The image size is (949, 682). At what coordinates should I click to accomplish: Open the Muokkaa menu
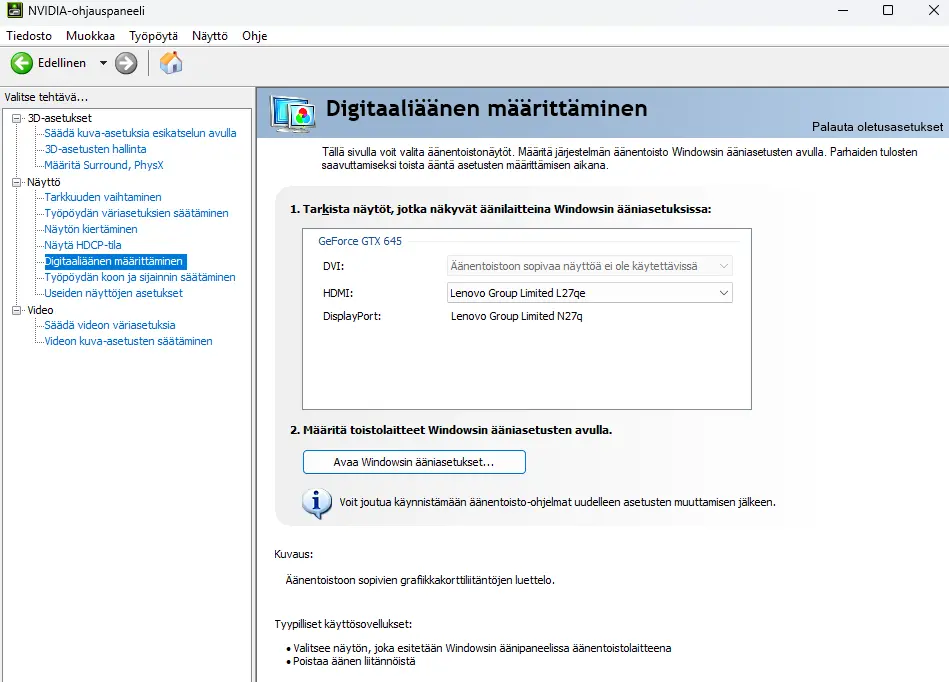click(90, 36)
